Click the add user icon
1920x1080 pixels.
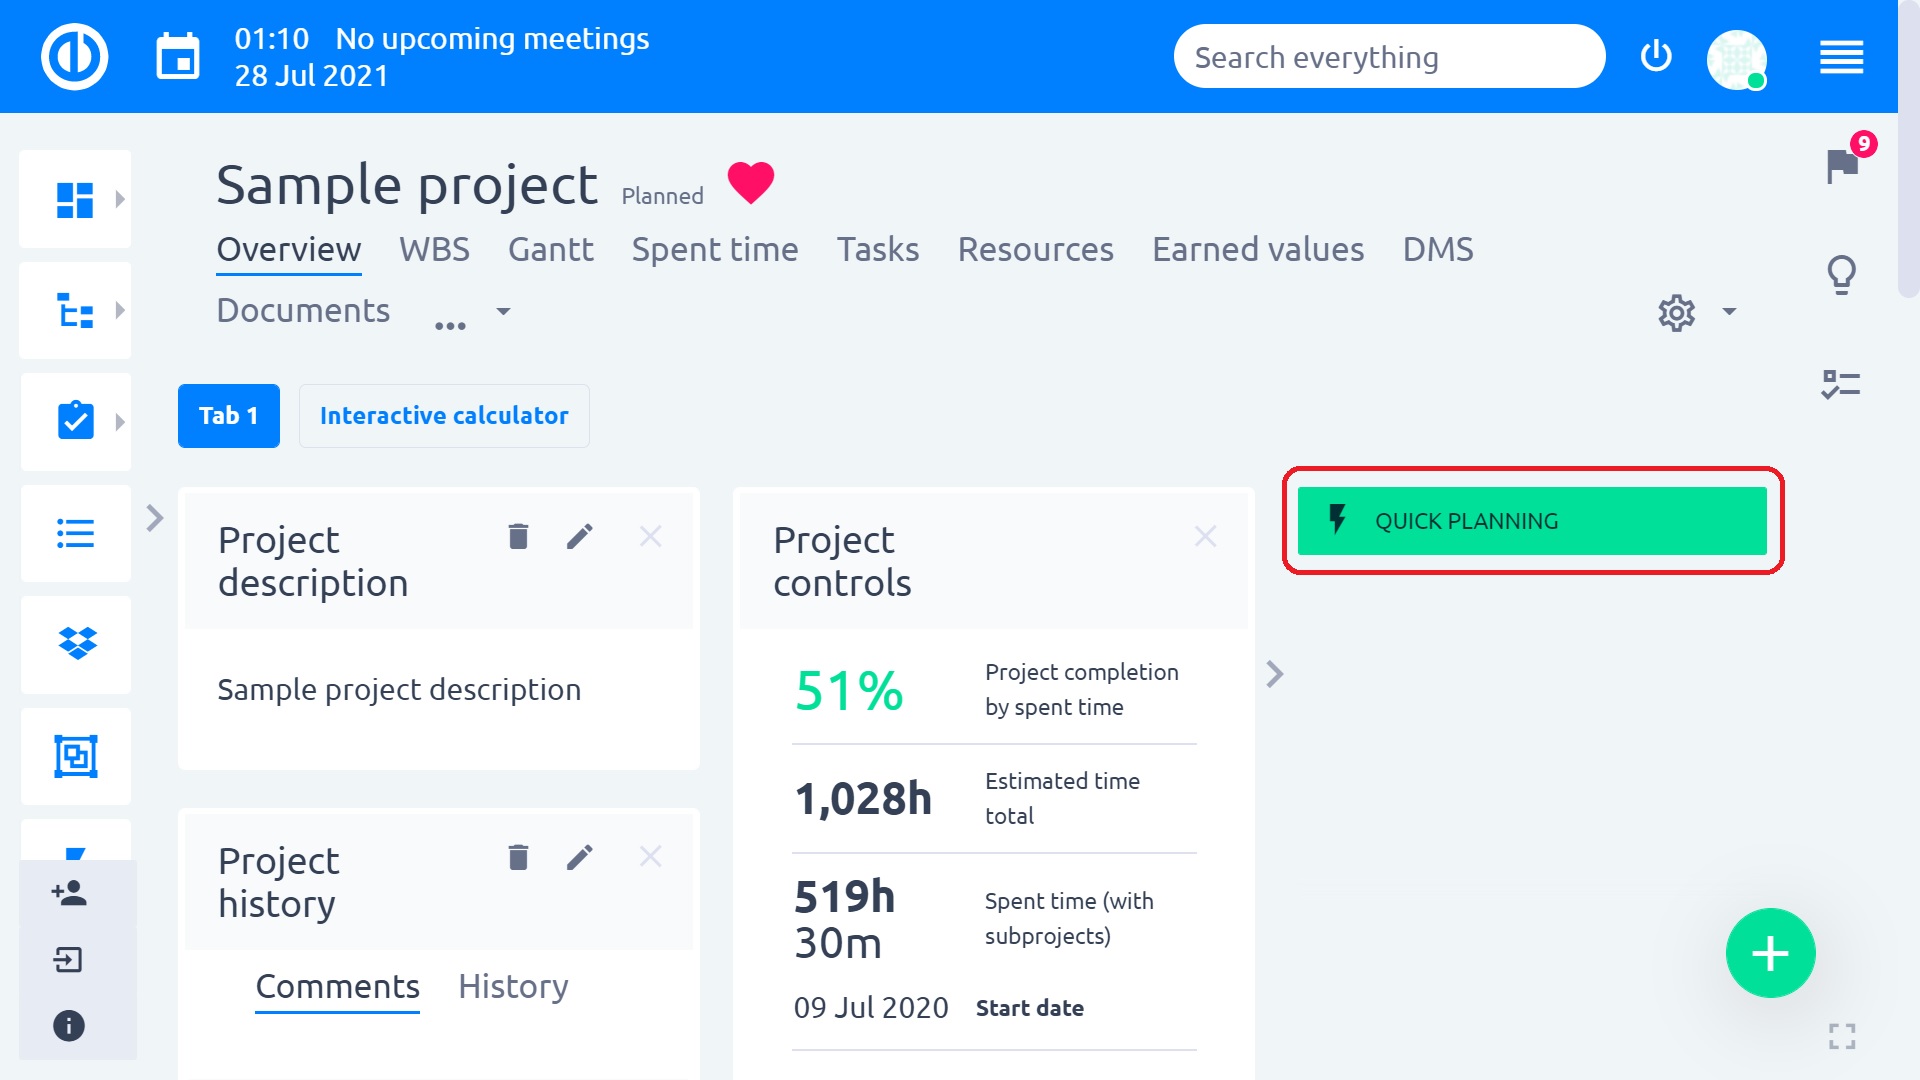click(69, 893)
